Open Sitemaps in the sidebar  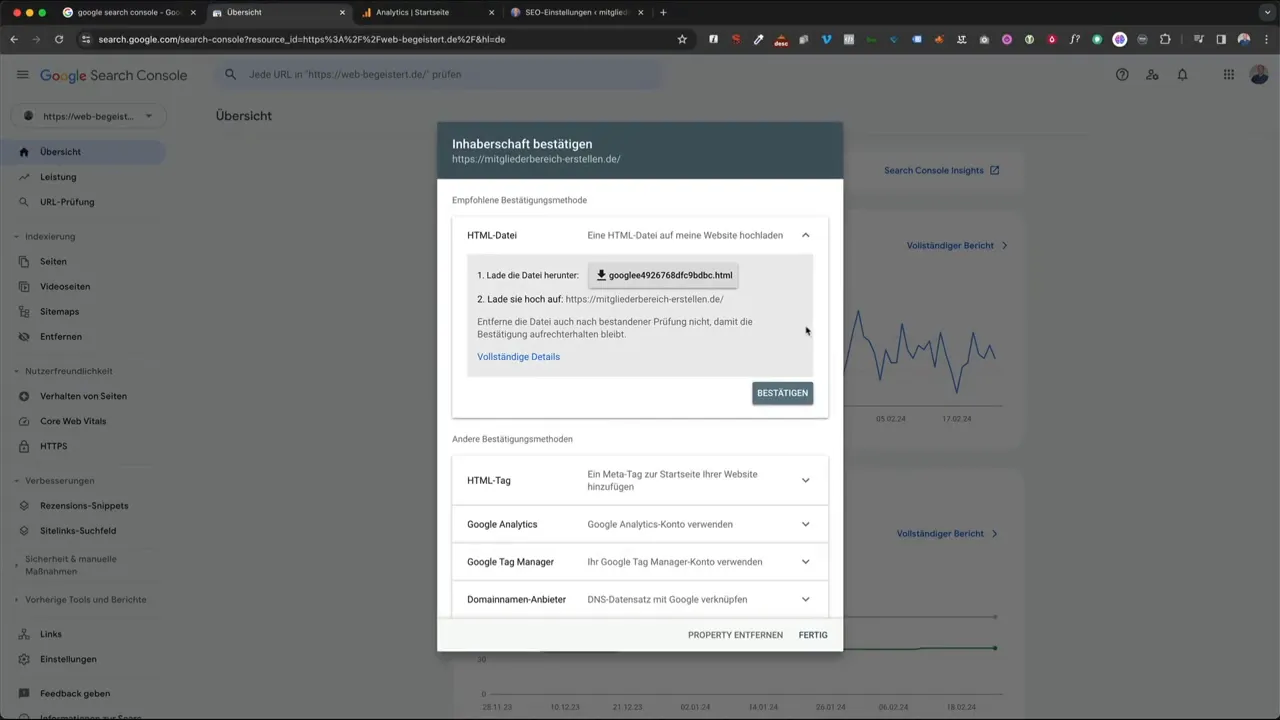[59, 312]
